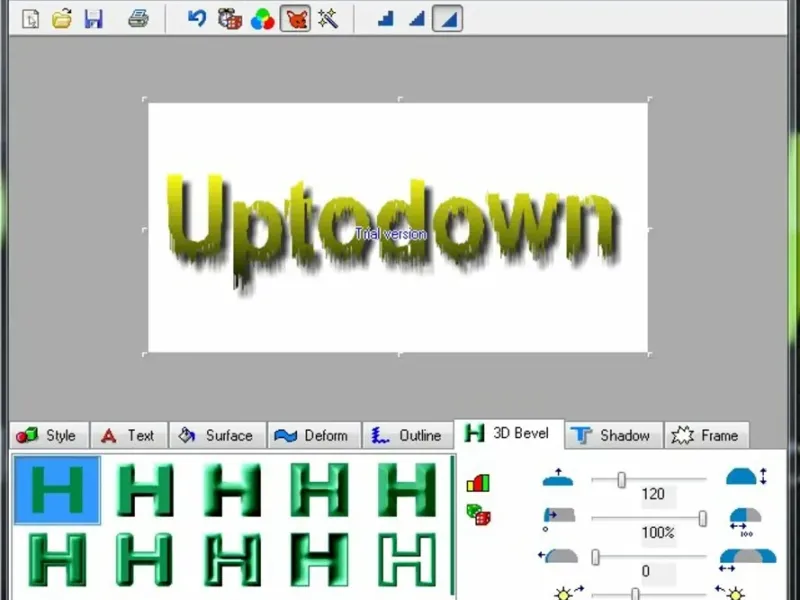The height and width of the screenshot is (600, 800).
Task: Choose outlined H preset in bottom row
Action: pyautogui.click(x=407, y=559)
